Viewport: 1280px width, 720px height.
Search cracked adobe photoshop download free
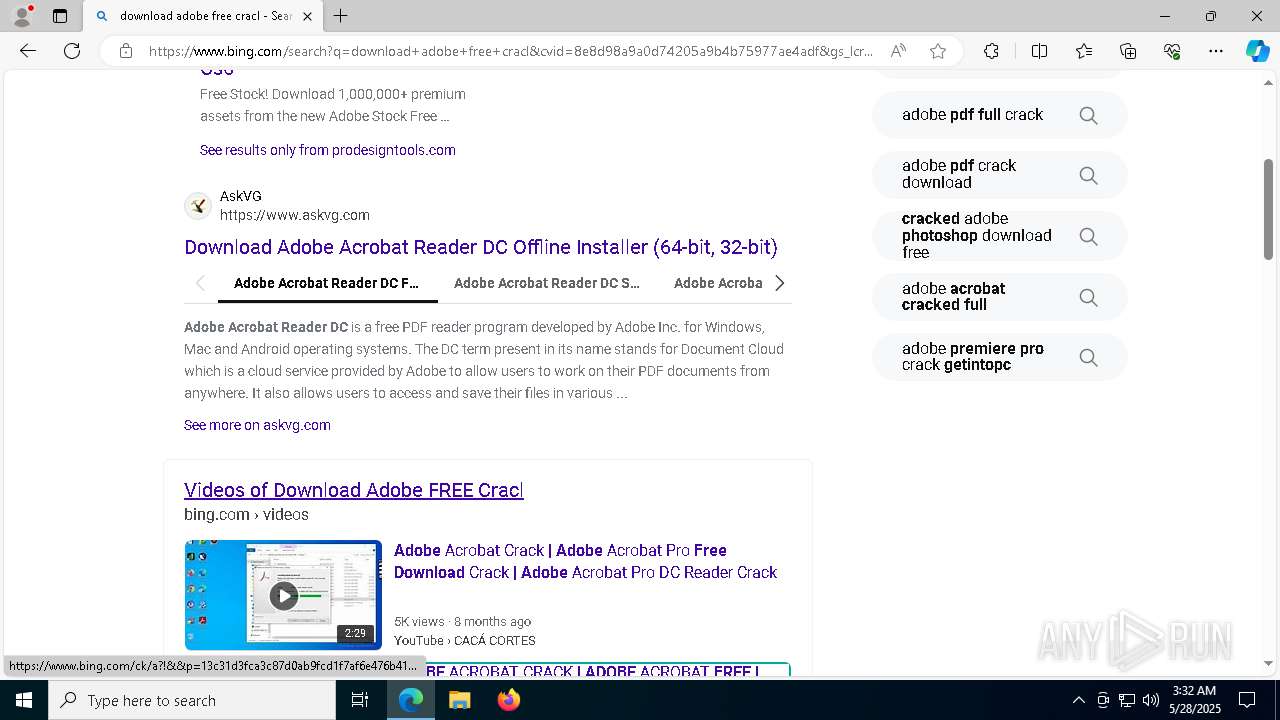coord(999,236)
